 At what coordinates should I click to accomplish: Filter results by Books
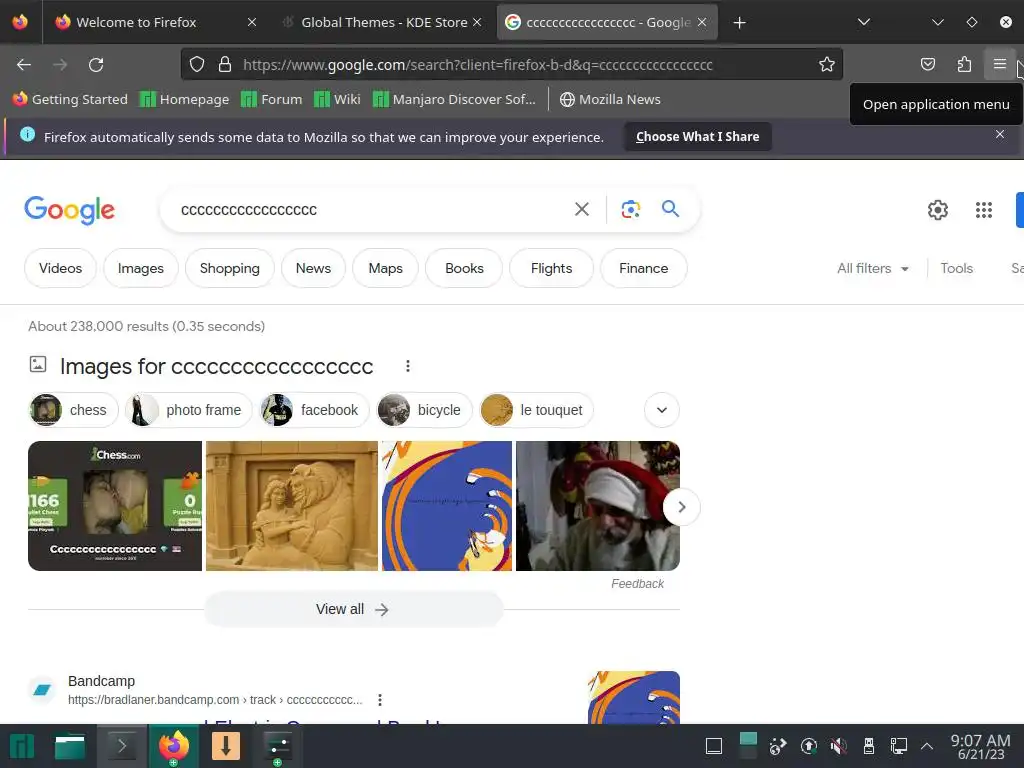tap(464, 268)
